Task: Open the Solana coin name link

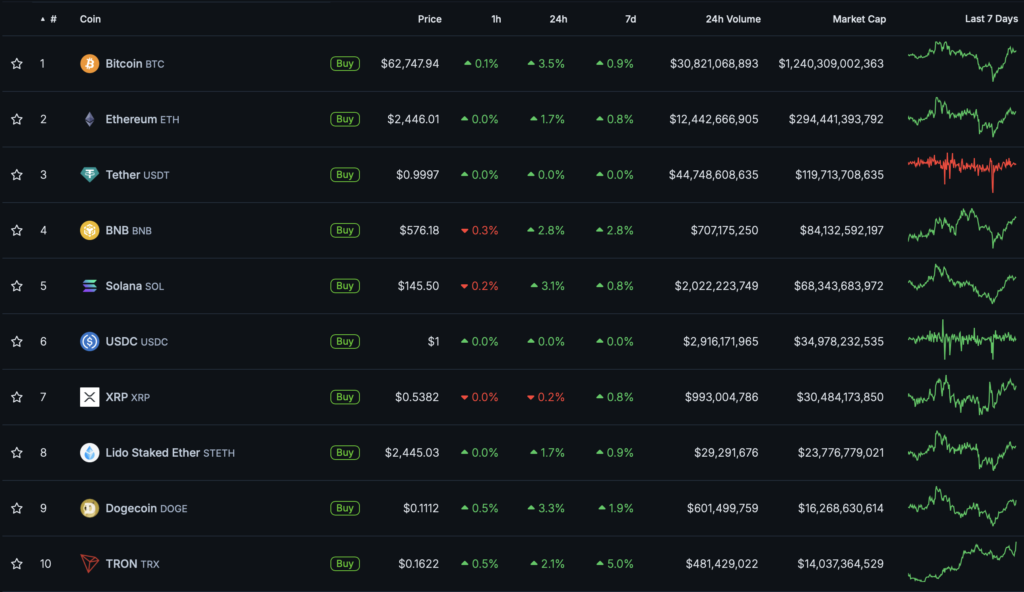Action: 123,286
